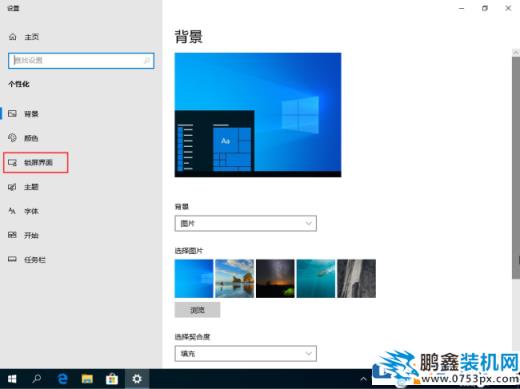Select the 字体 fonts icon
This screenshot has width=520, height=389.
point(12,211)
